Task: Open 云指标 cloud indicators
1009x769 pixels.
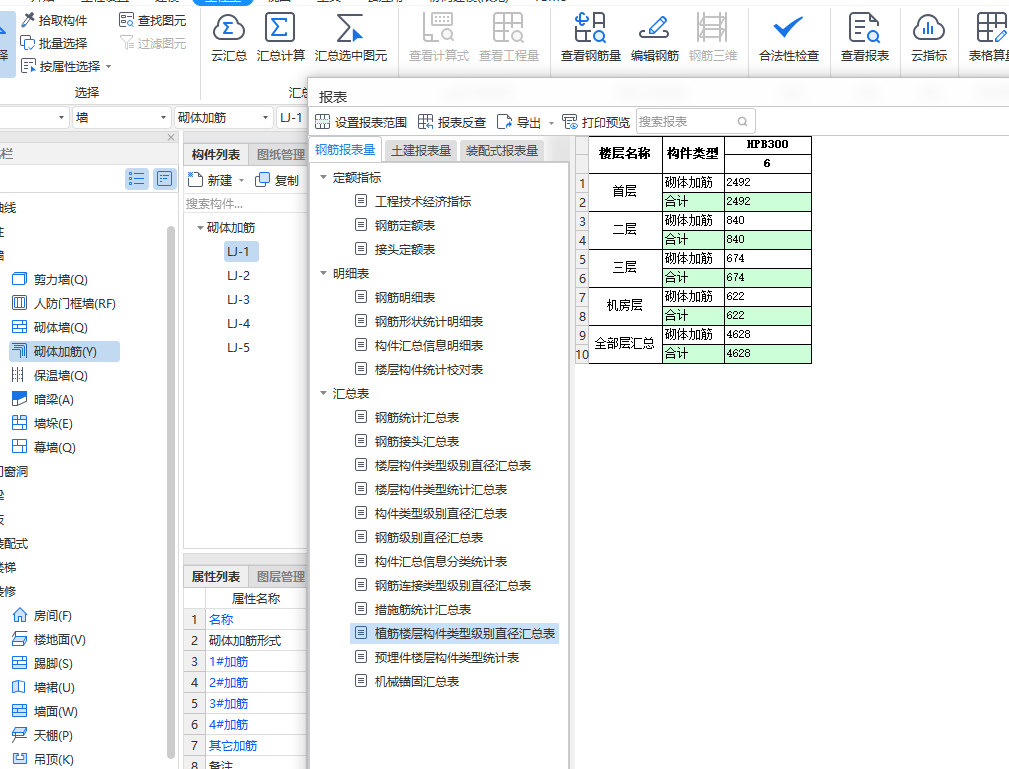Action: point(929,37)
